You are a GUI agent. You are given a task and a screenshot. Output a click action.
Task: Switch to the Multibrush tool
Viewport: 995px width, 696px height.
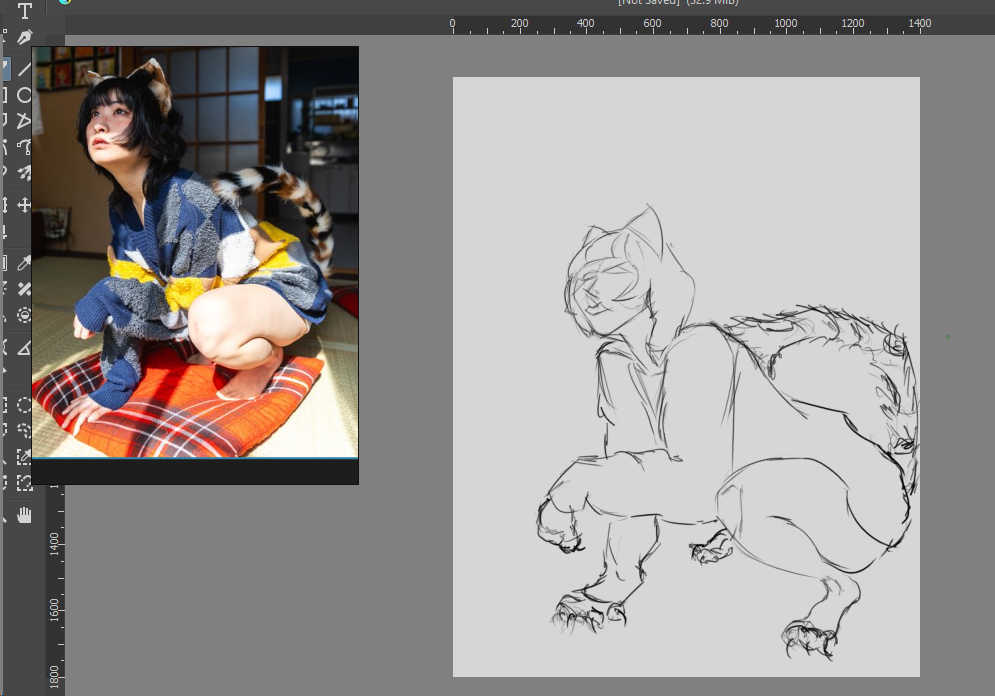point(24,173)
